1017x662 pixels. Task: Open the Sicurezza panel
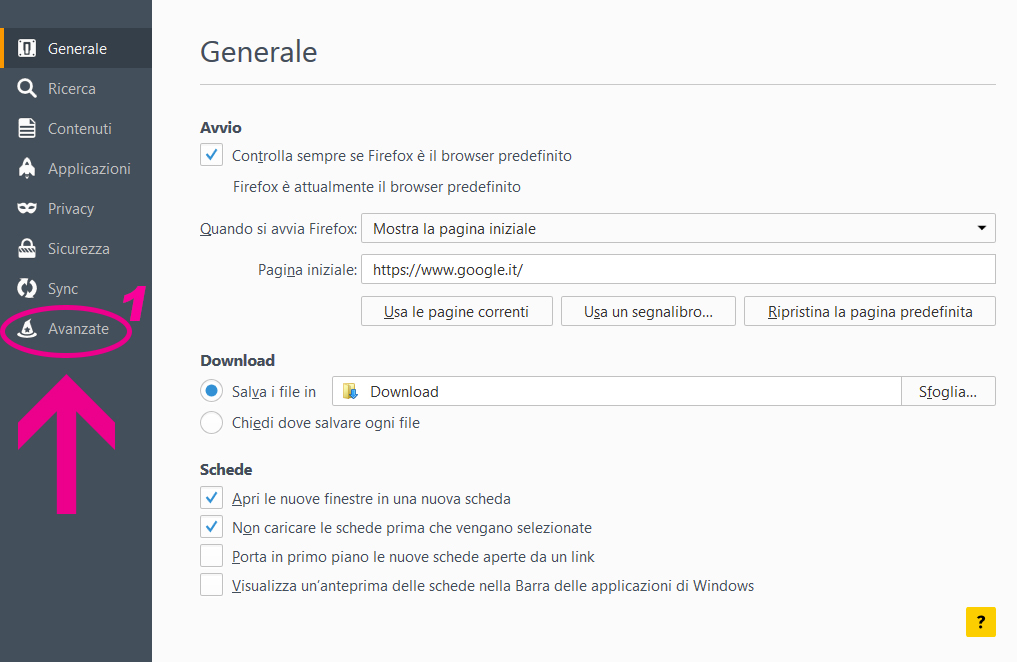[76, 248]
